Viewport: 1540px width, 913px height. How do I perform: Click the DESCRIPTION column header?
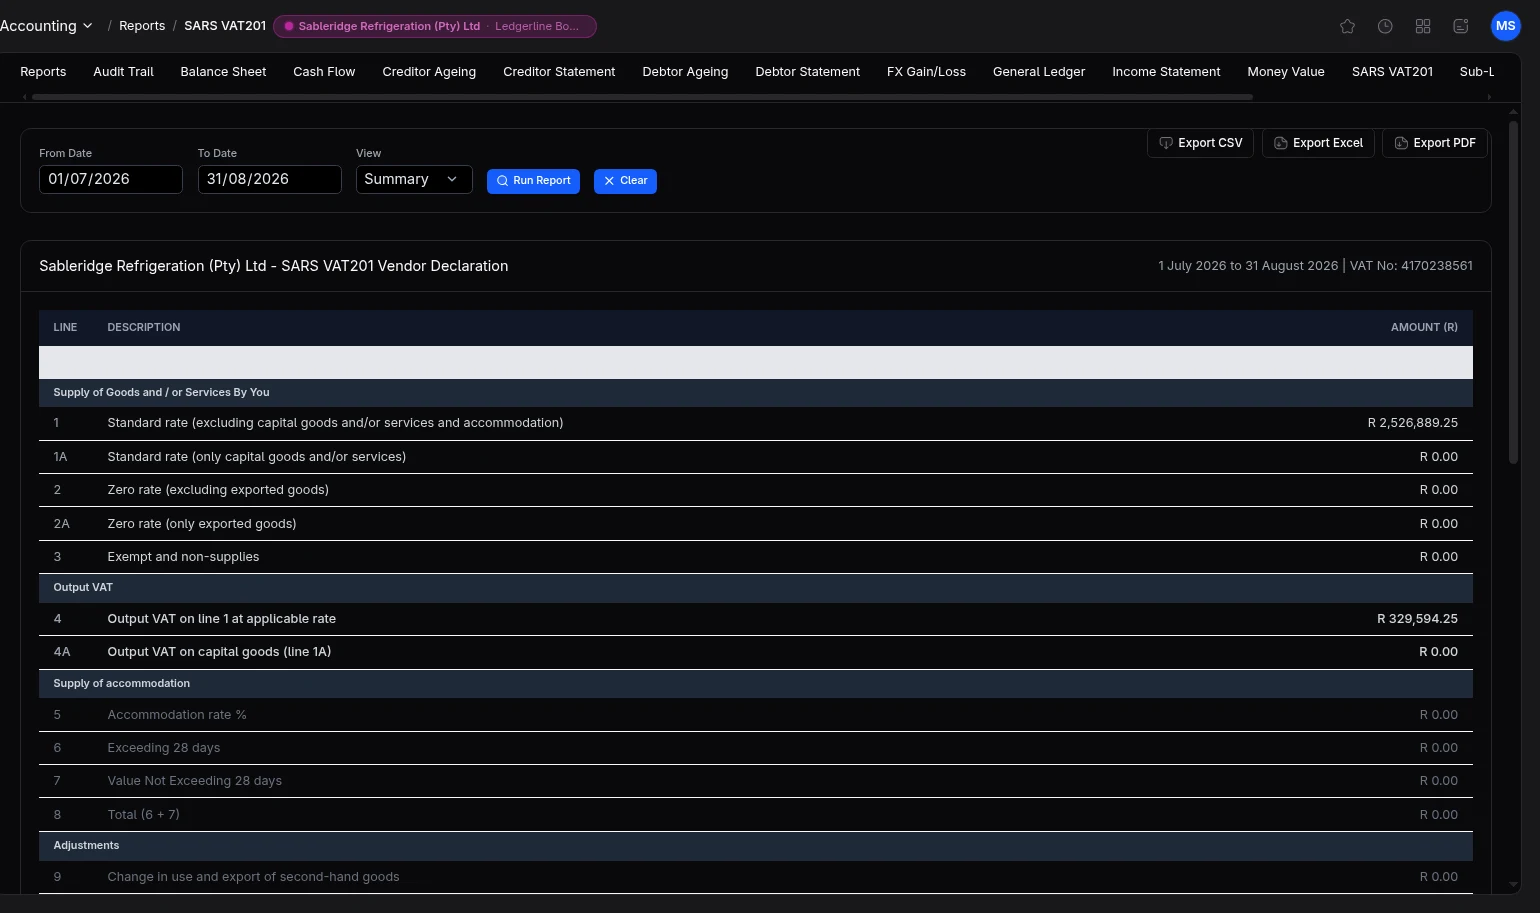click(144, 327)
